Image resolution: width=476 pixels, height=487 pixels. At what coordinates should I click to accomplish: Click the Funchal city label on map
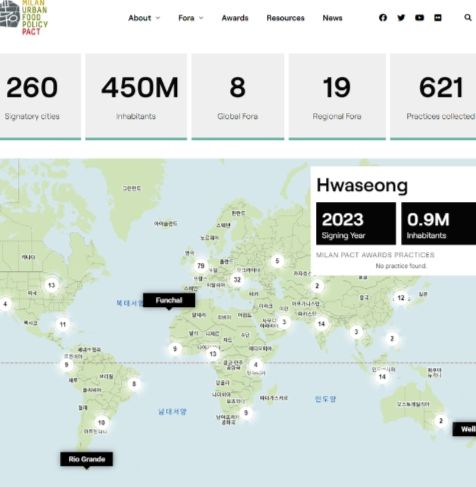pos(169,300)
